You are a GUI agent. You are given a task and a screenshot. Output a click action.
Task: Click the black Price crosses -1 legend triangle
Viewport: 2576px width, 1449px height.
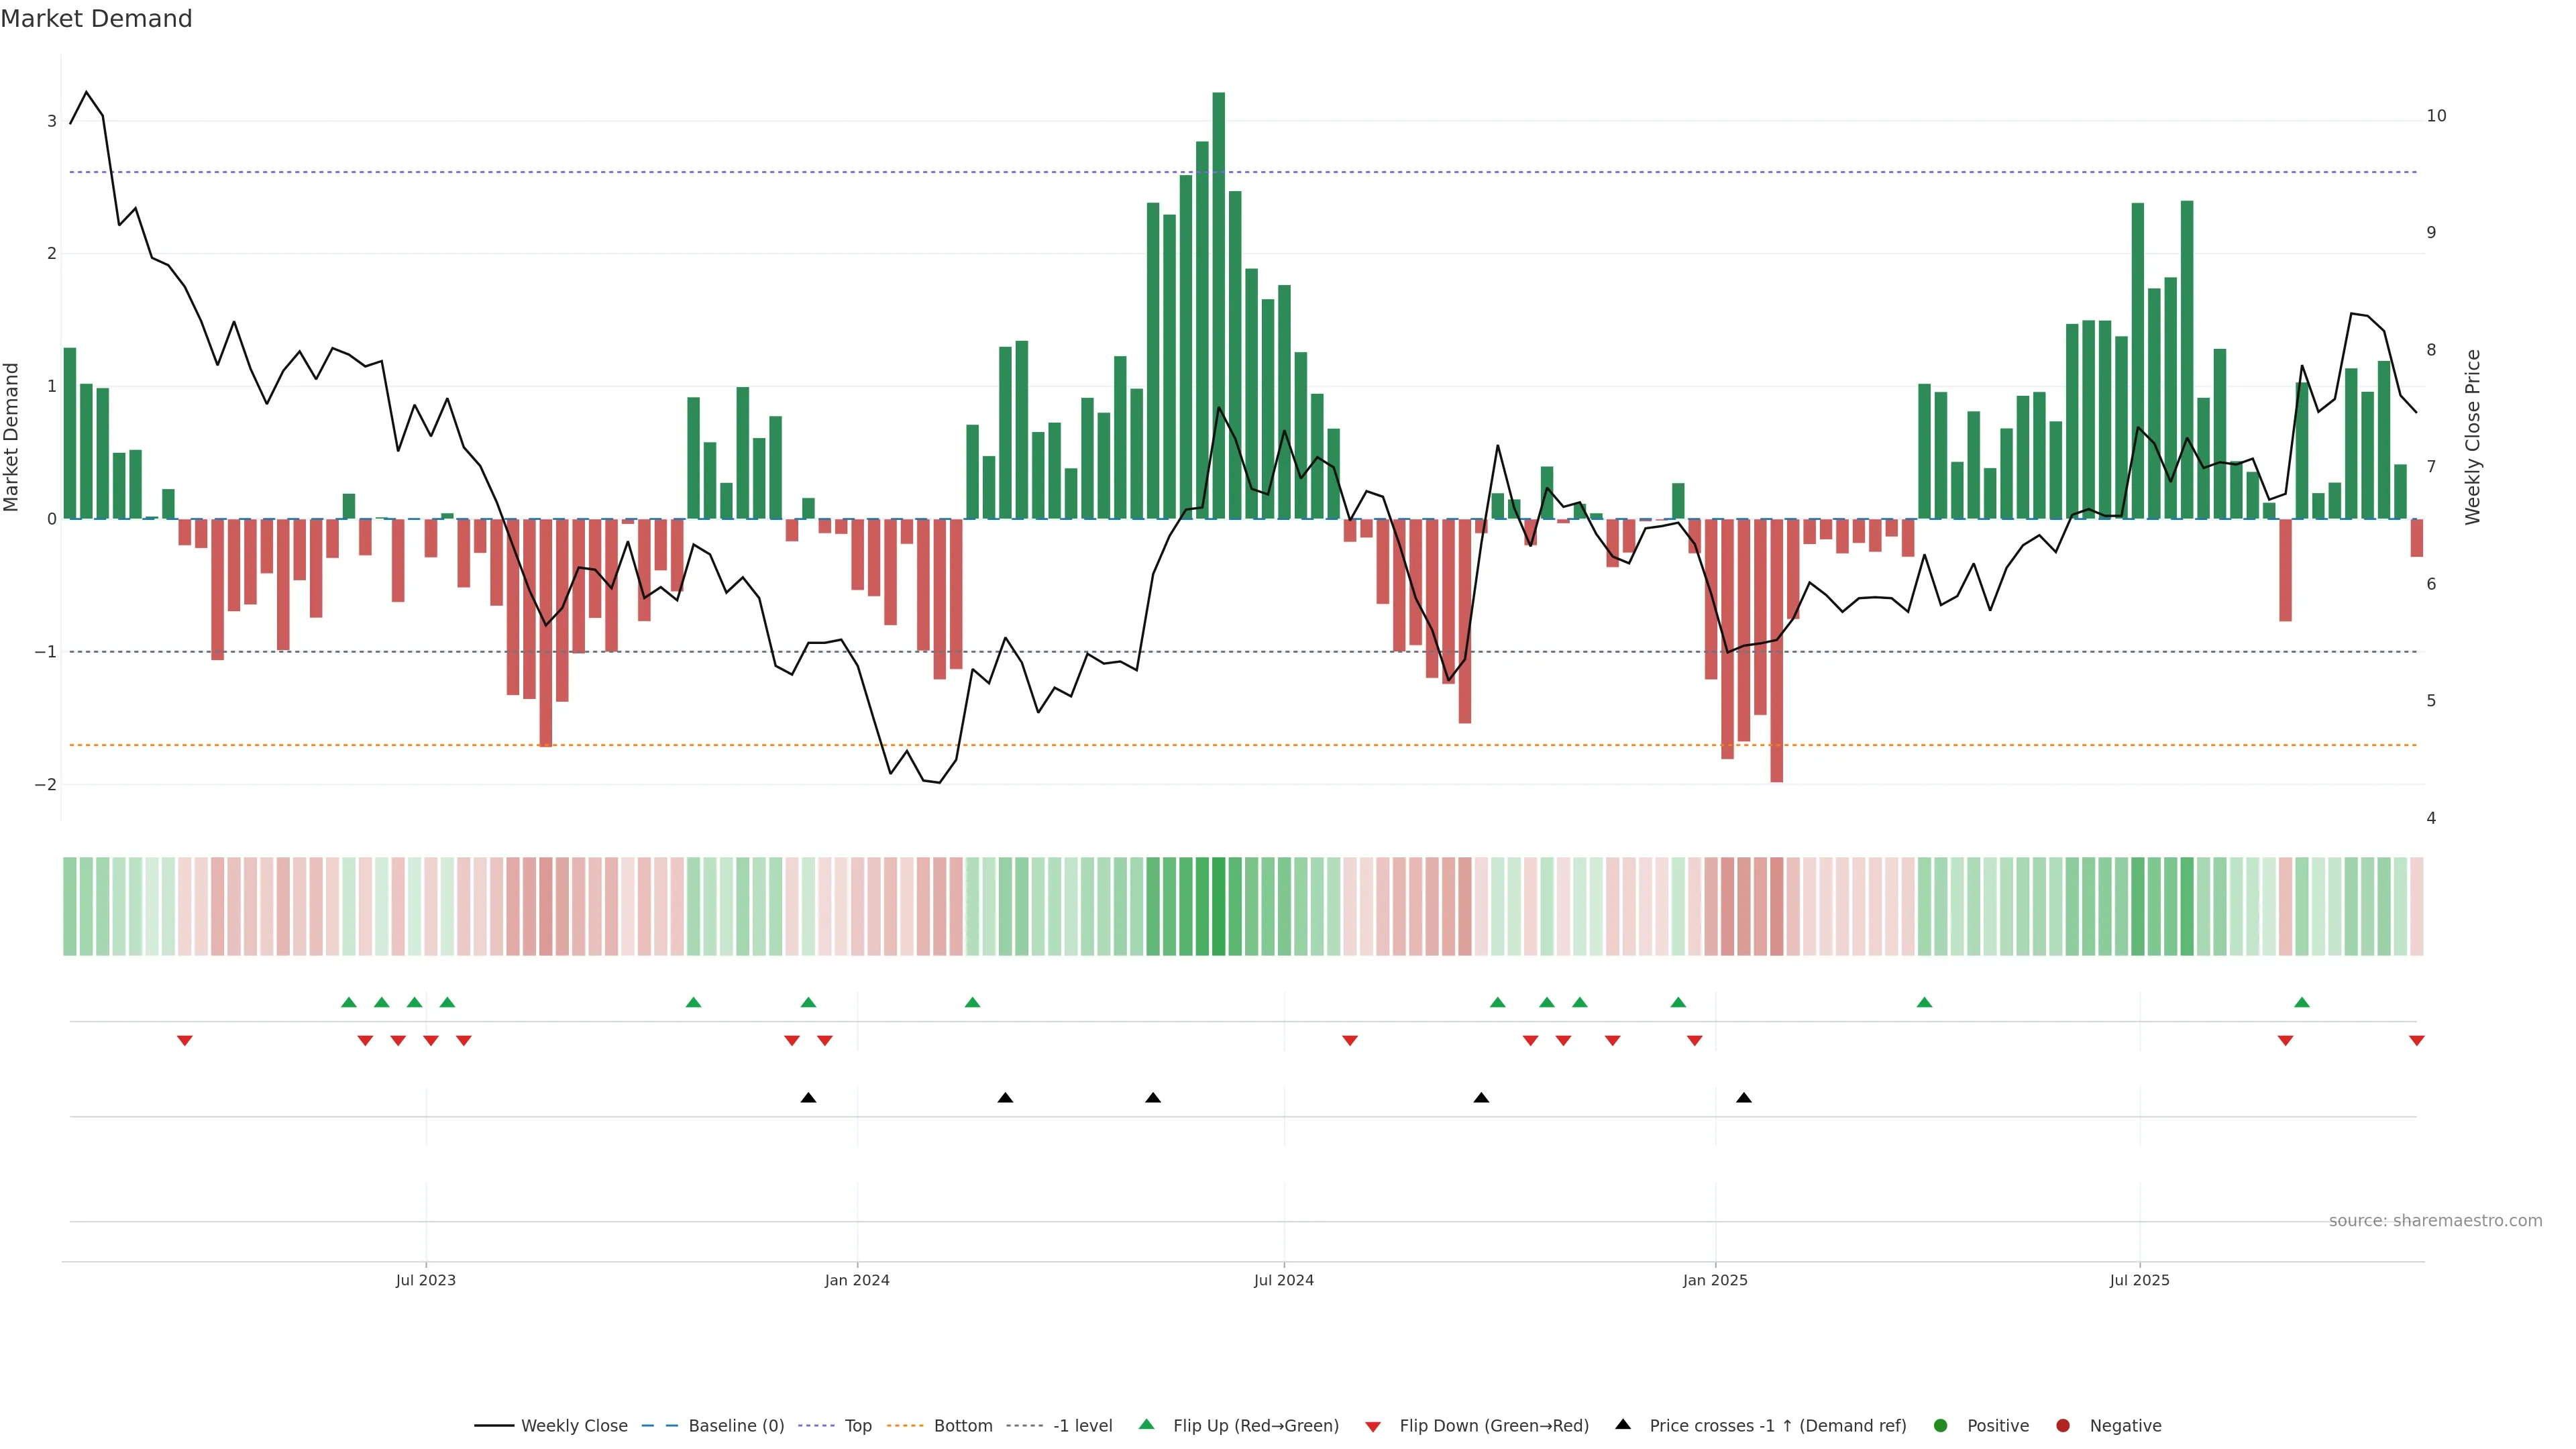(x=1623, y=1424)
